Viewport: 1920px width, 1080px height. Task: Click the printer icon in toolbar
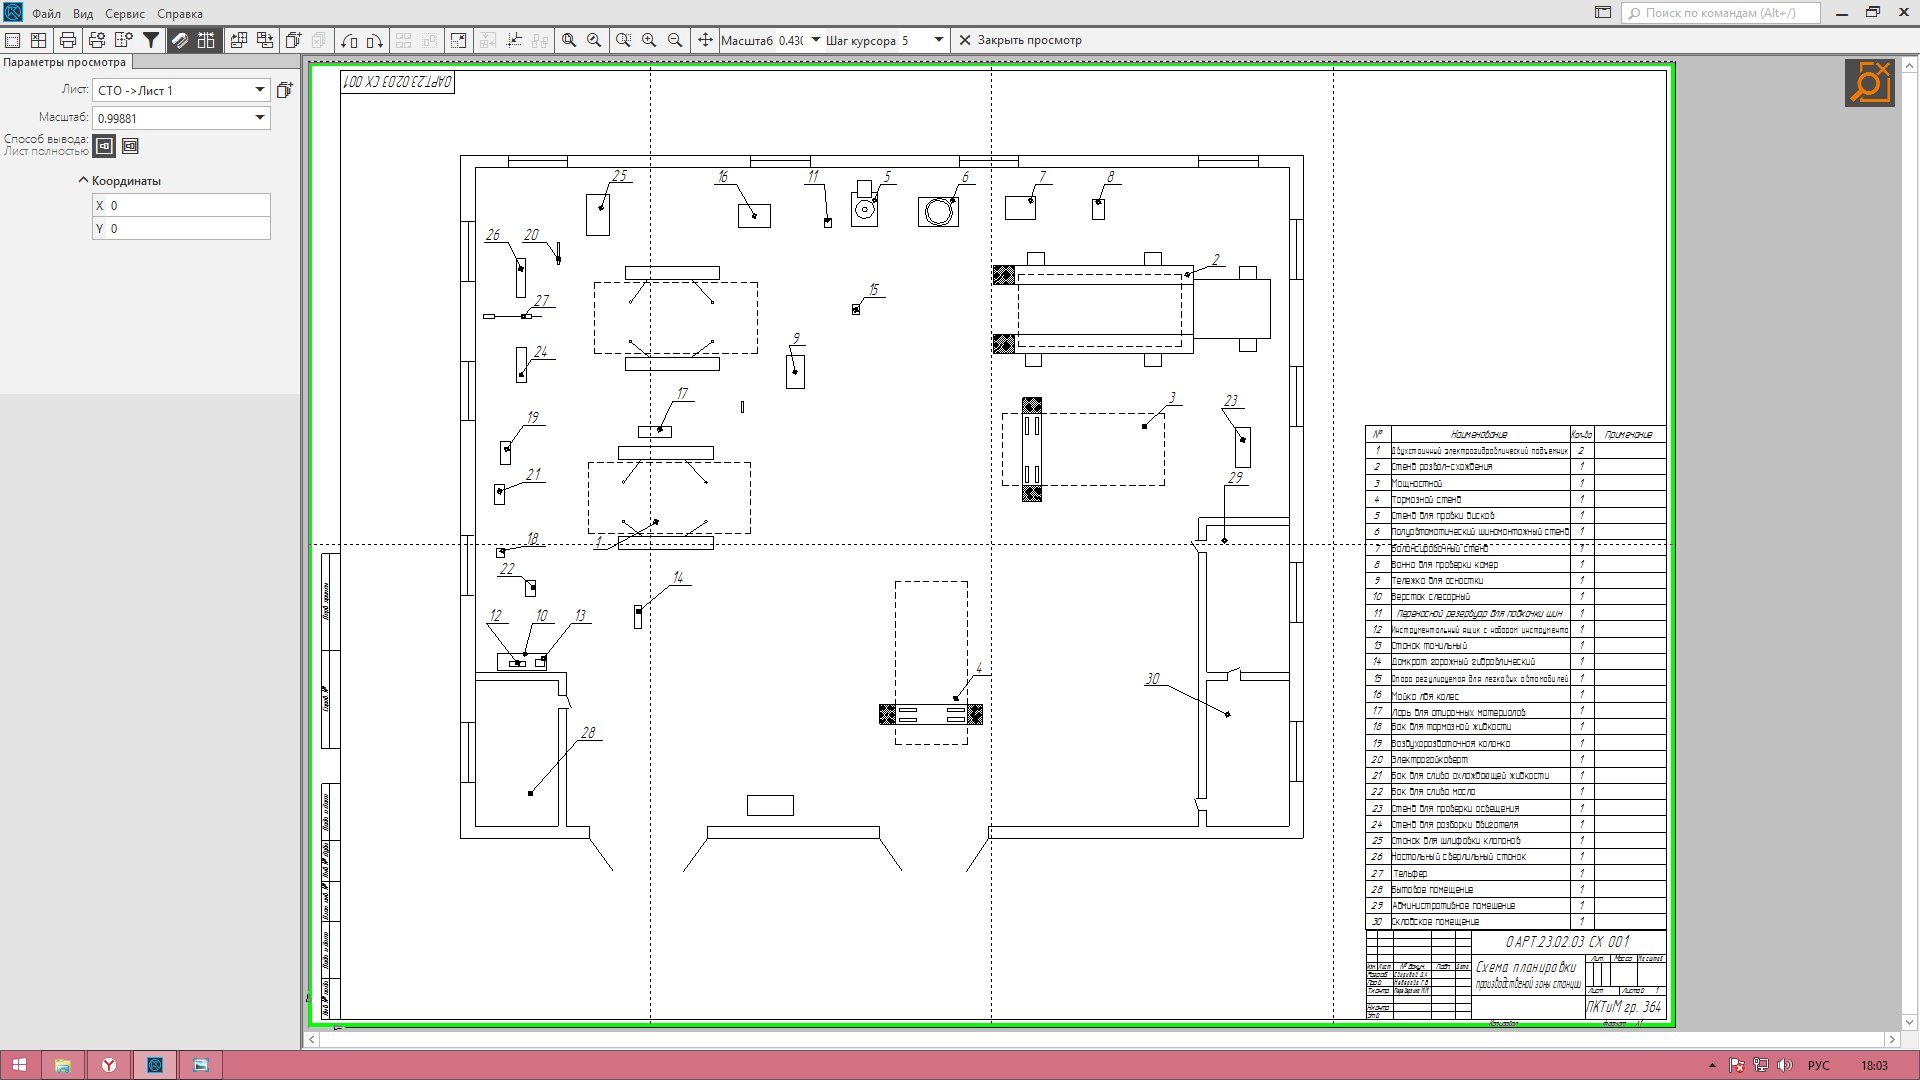[x=68, y=40]
